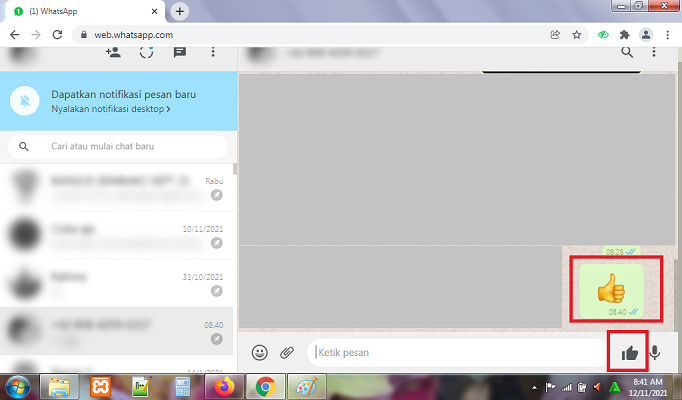
Task: Open the chat header three-dot menu
Action: pyautogui.click(x=654, y=52)
